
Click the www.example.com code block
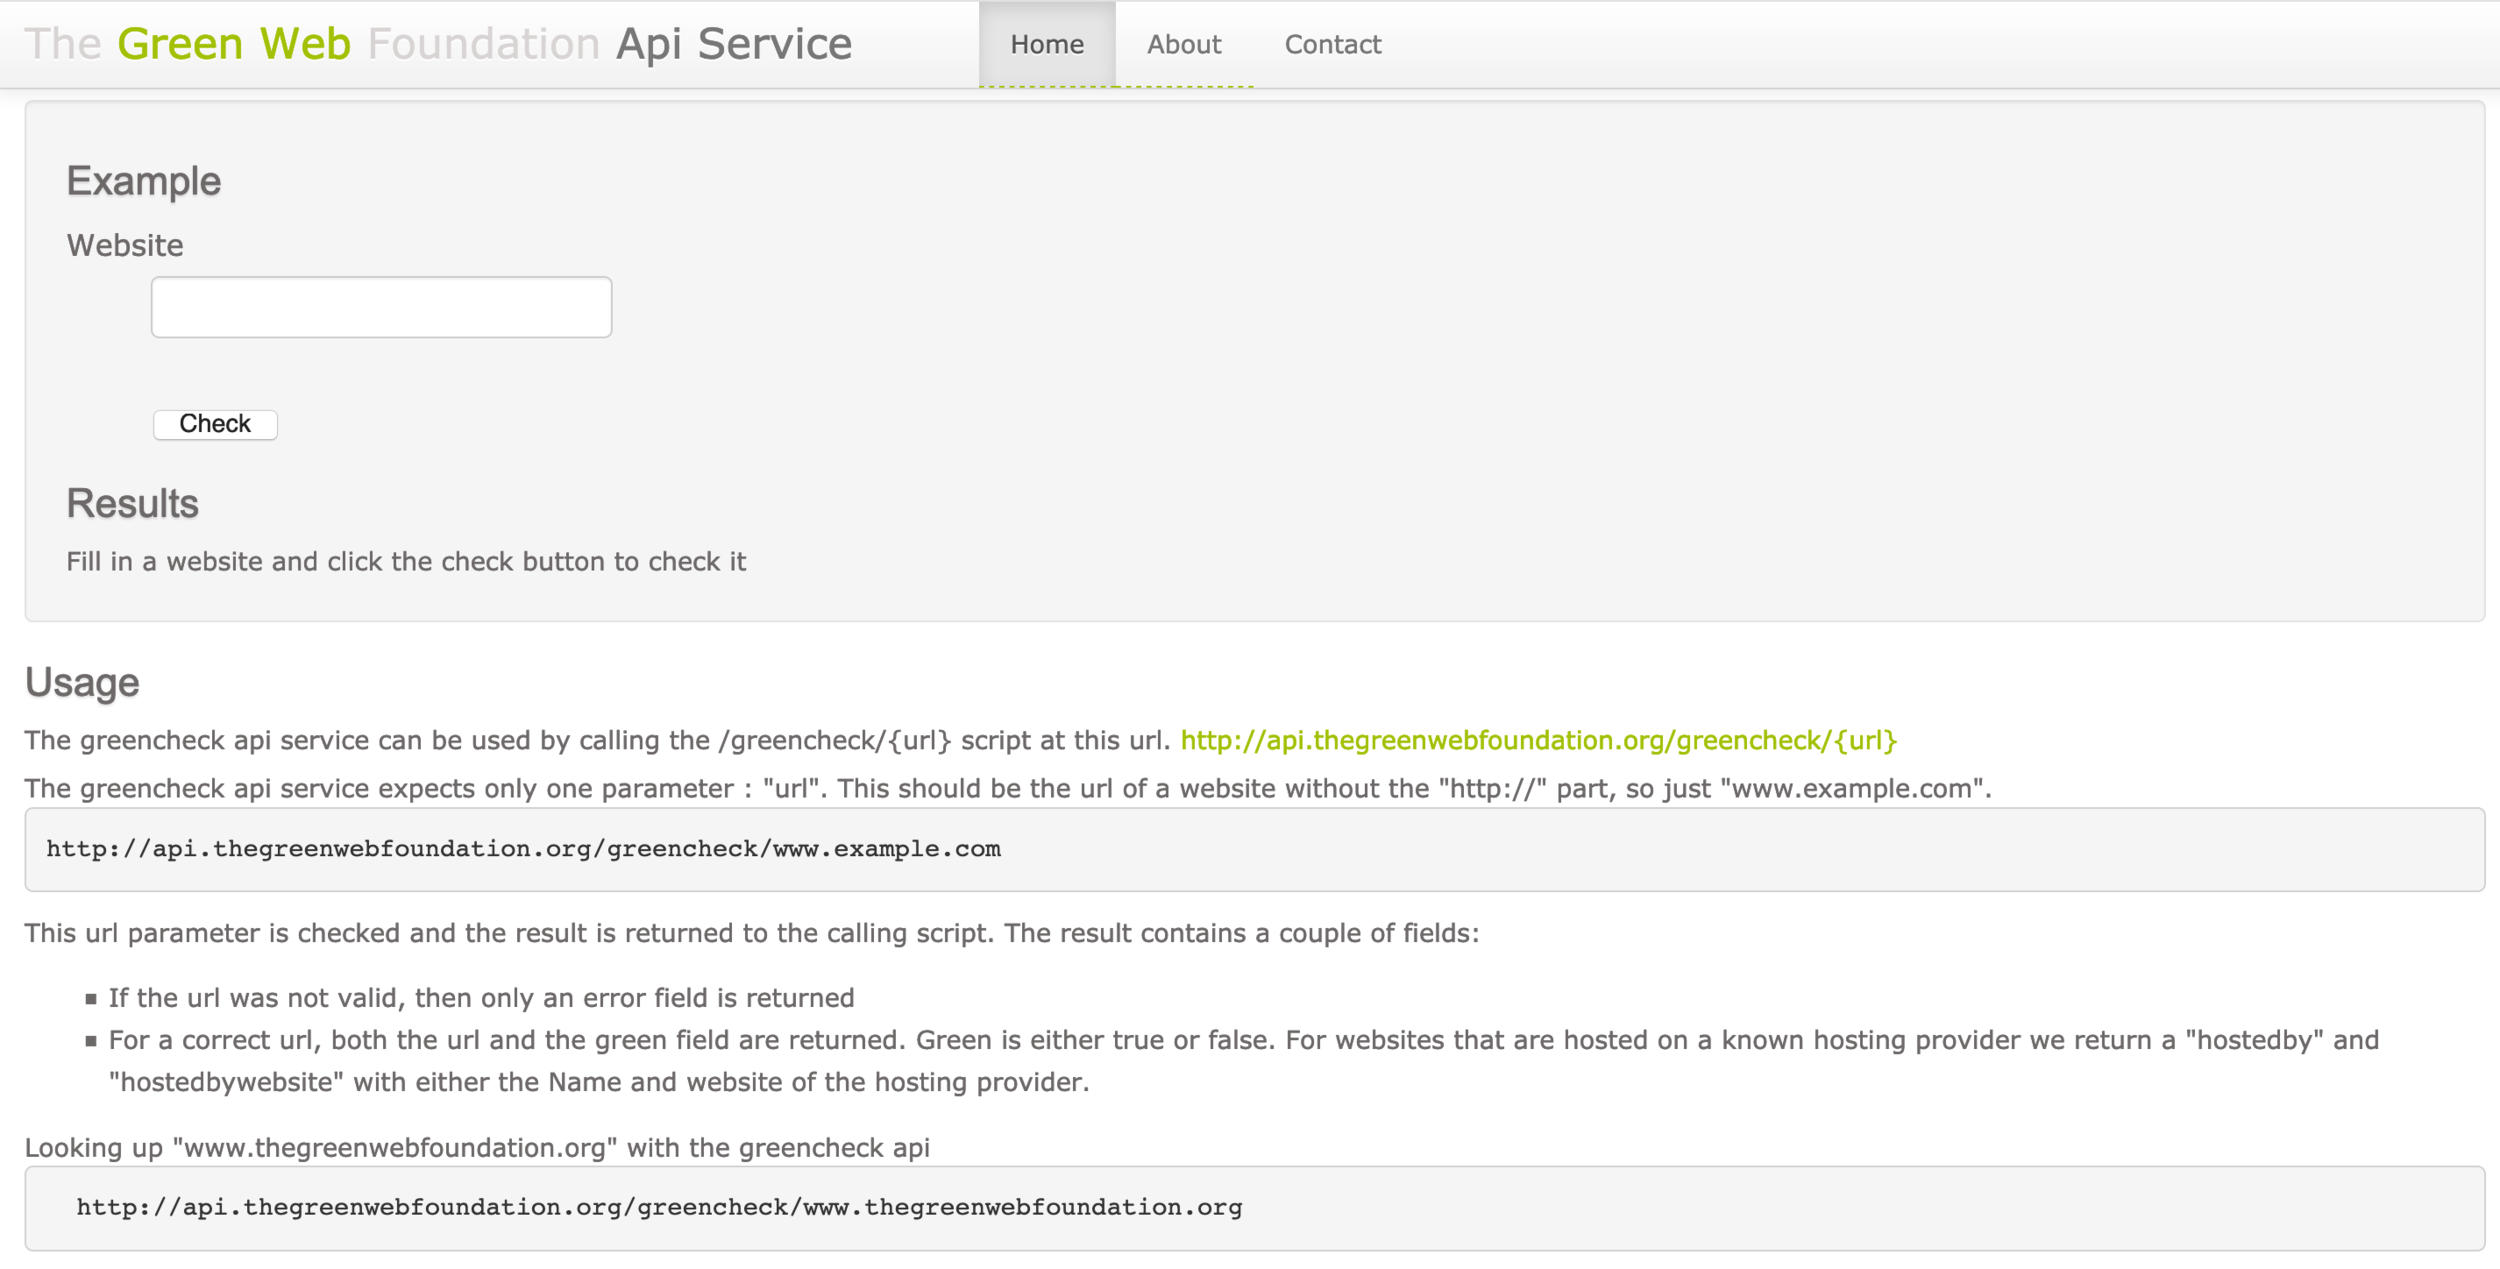coord(523,849)
